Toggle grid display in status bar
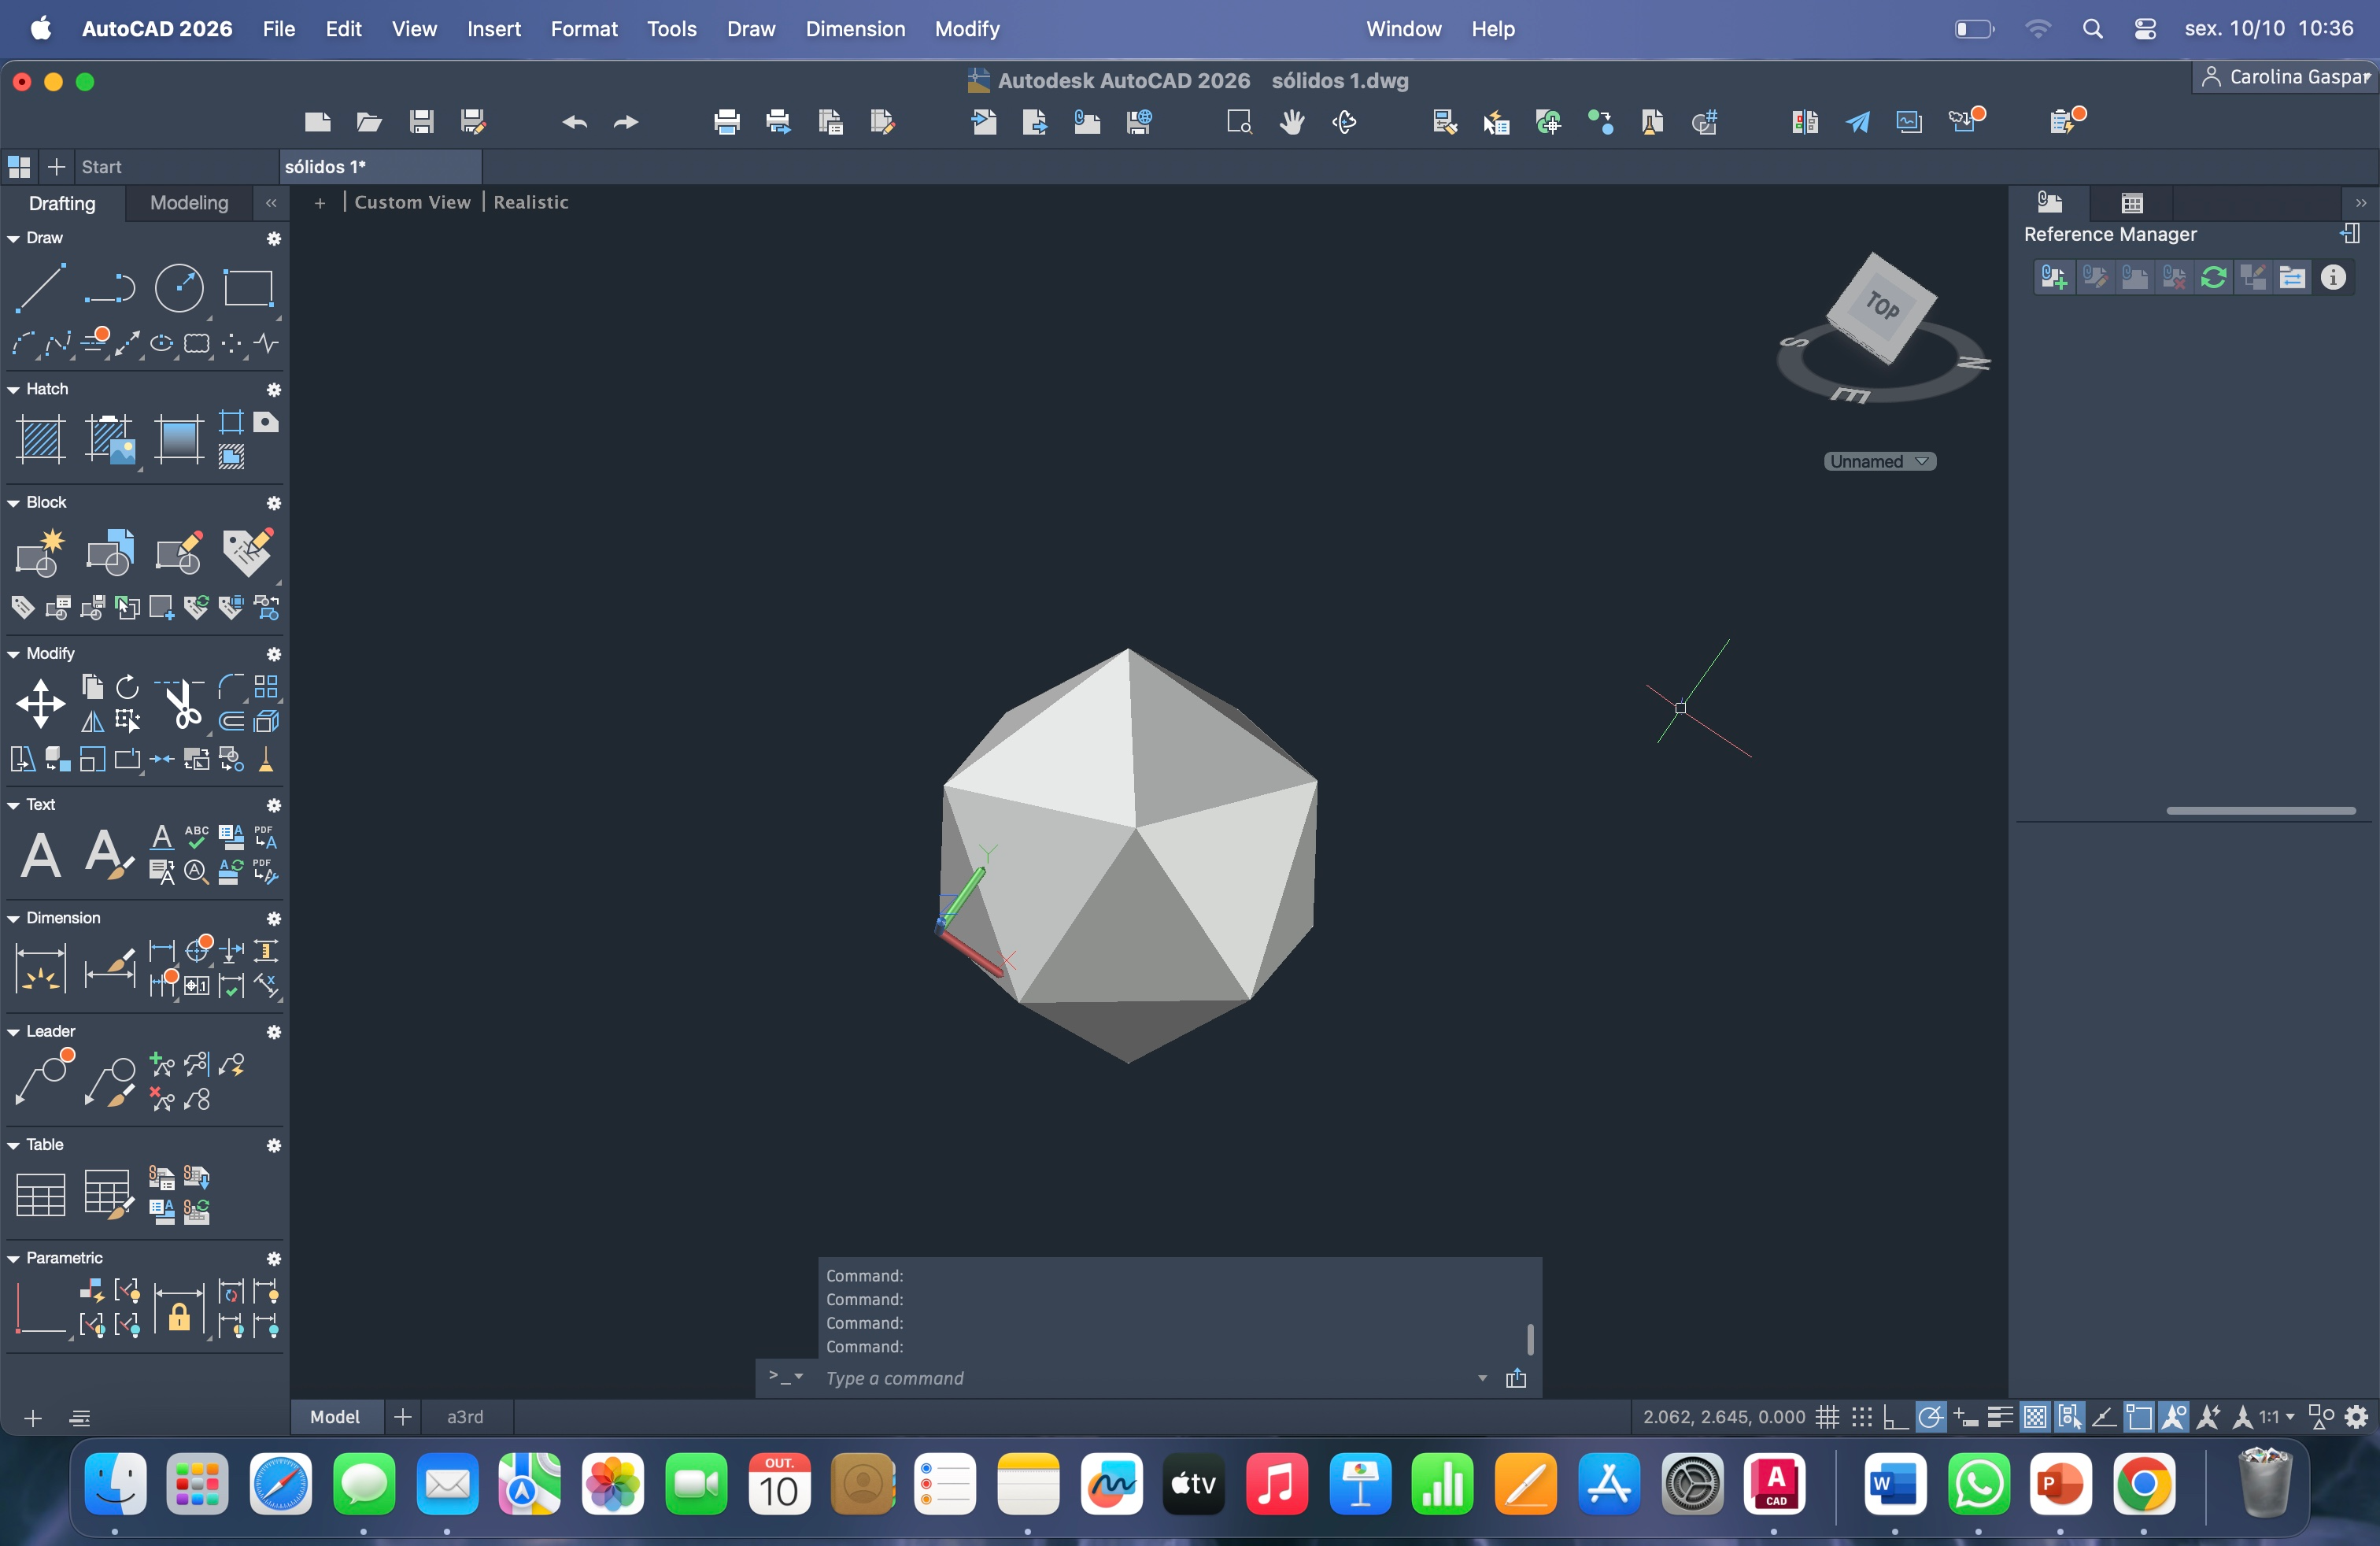 click(x=1827, y=1417)
